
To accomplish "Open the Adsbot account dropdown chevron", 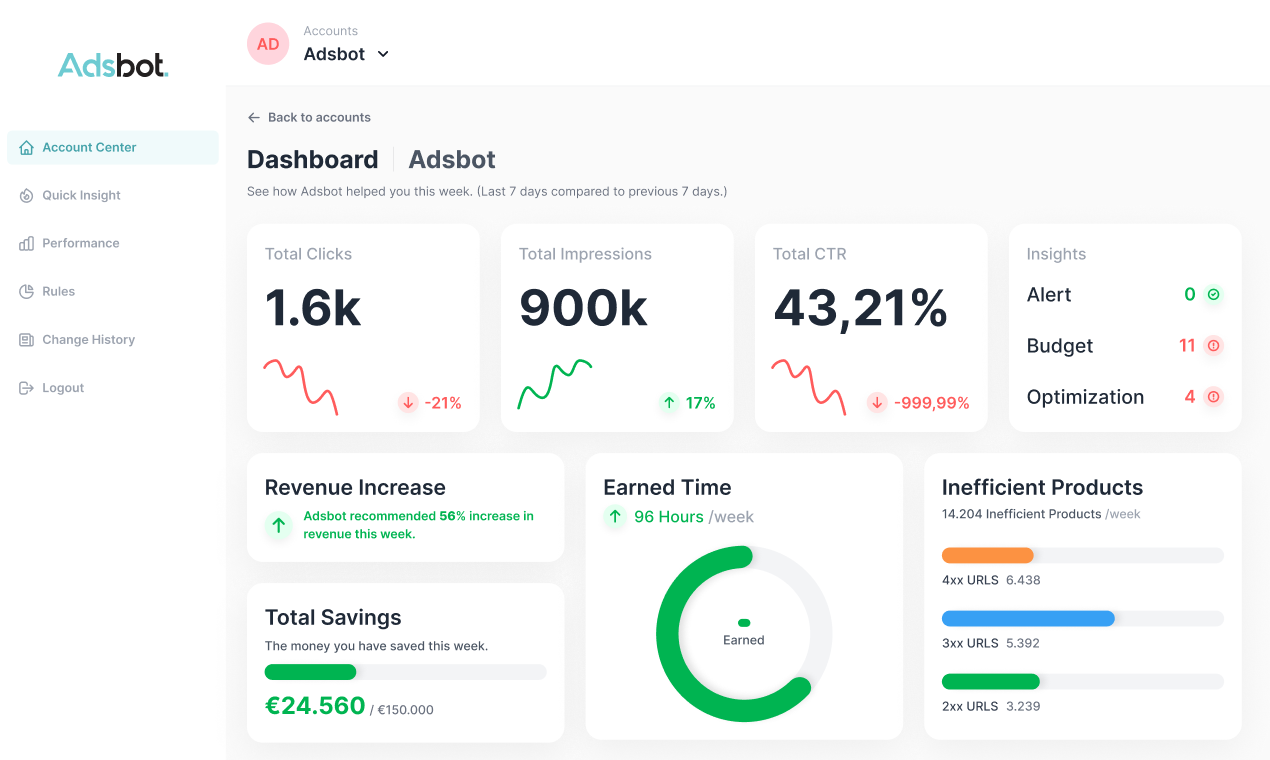I will (382, 54).
